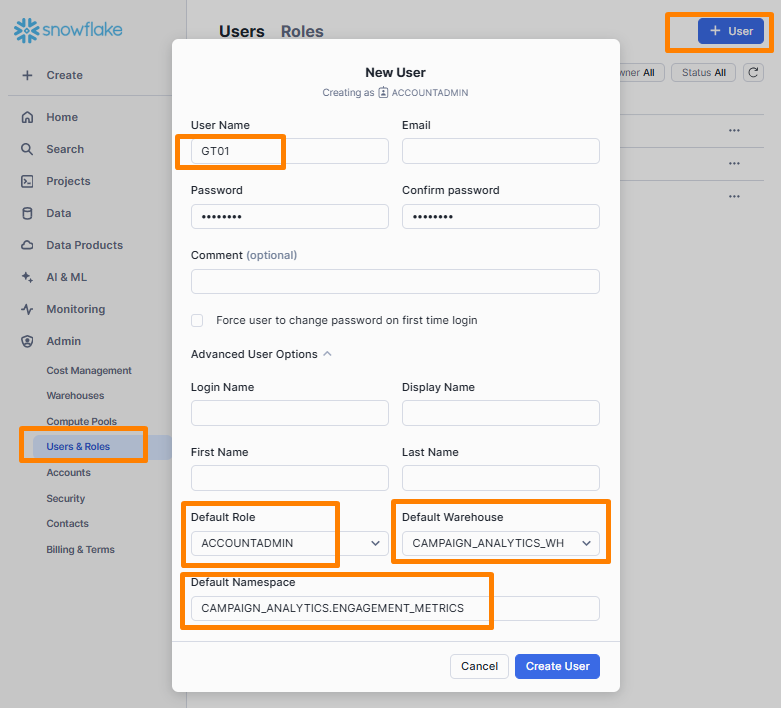Switch to the Users tab

[242, 31]
